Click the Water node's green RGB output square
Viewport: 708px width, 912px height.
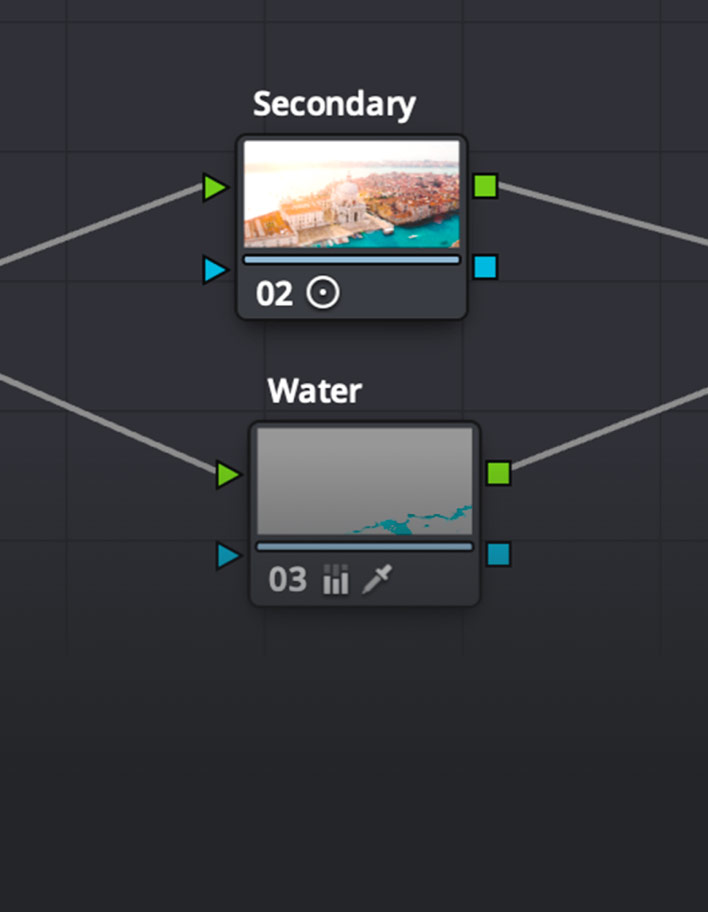[498, 473]
